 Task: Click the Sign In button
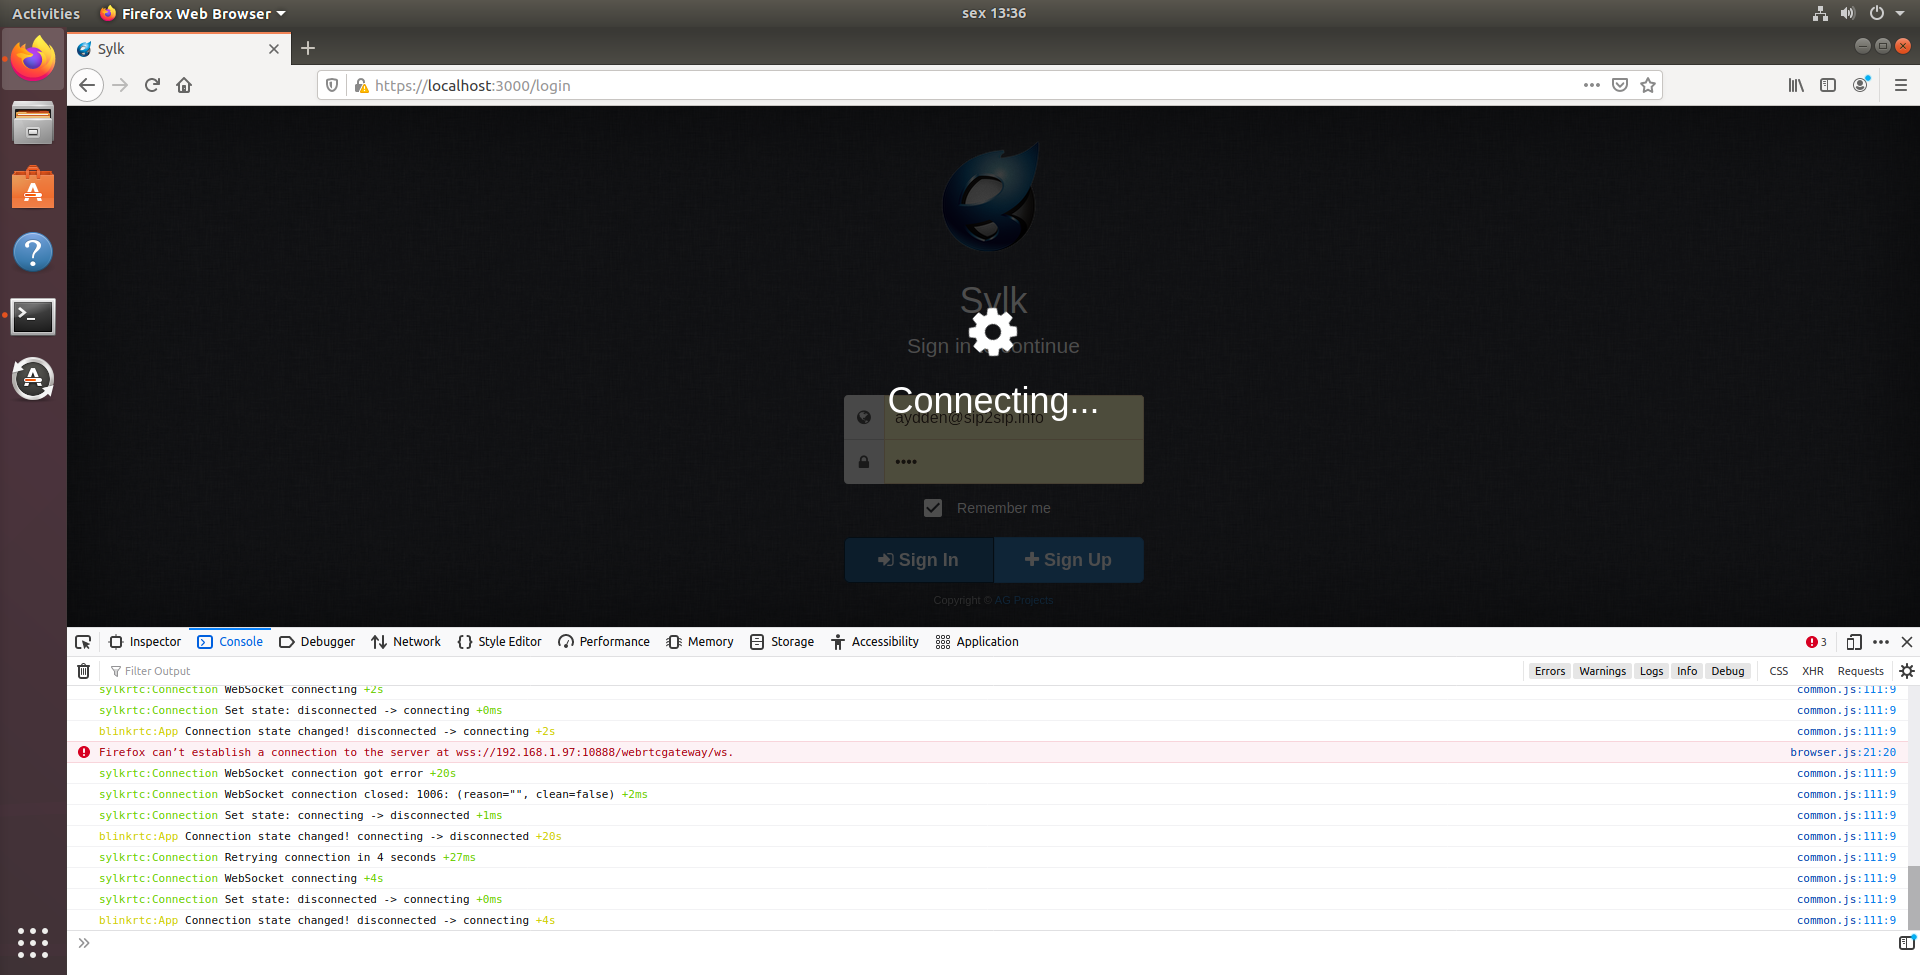919,560
